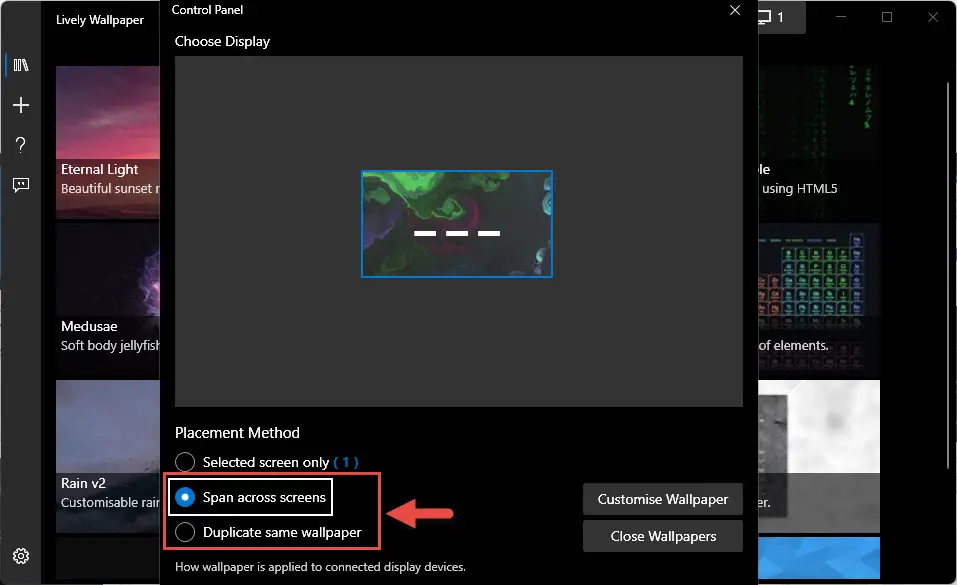
Task: Open the settings gear icon
Action: [x=21, y=556]
